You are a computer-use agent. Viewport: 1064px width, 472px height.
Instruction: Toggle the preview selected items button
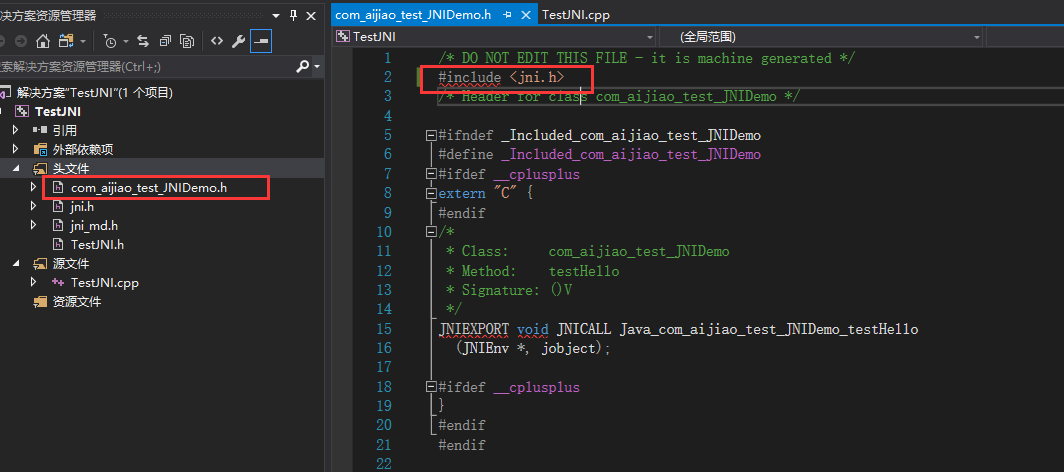pos(260,41)
